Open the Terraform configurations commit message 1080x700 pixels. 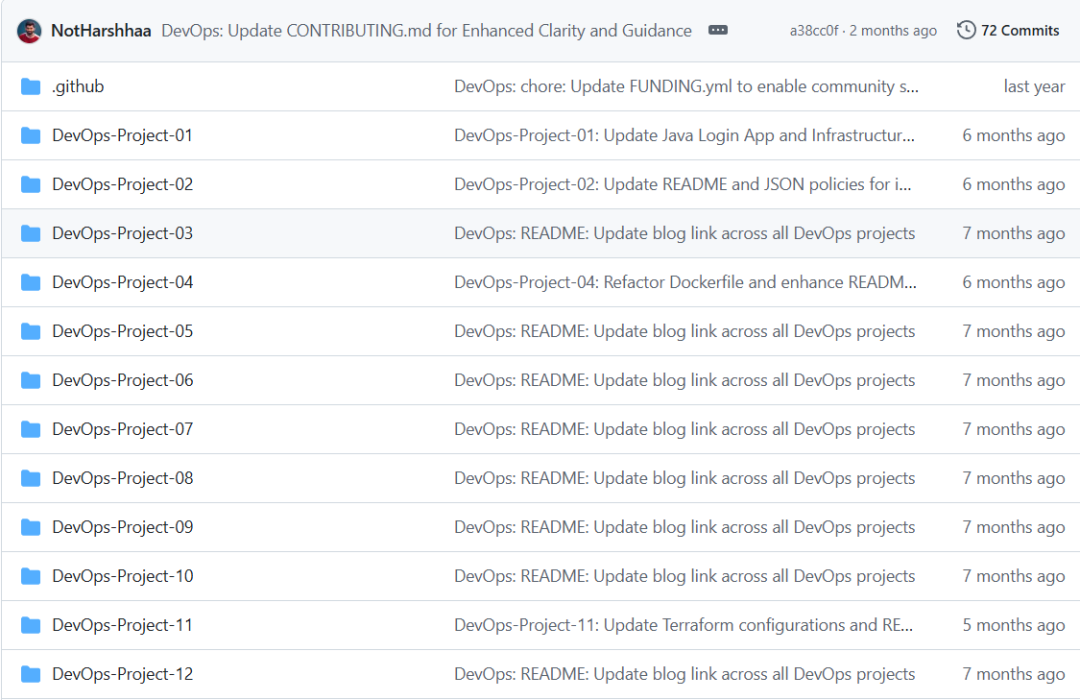point(683,625)
